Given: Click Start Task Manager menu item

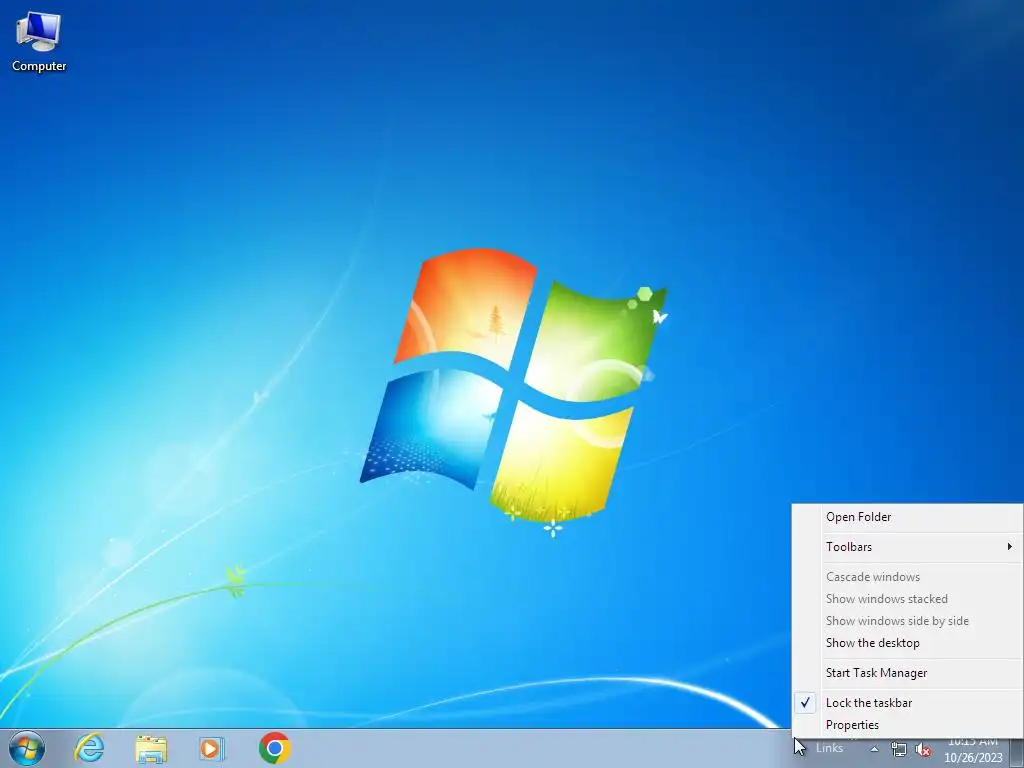Looking at the screenshot, I should pyautogui.click(x=907, y=673).
